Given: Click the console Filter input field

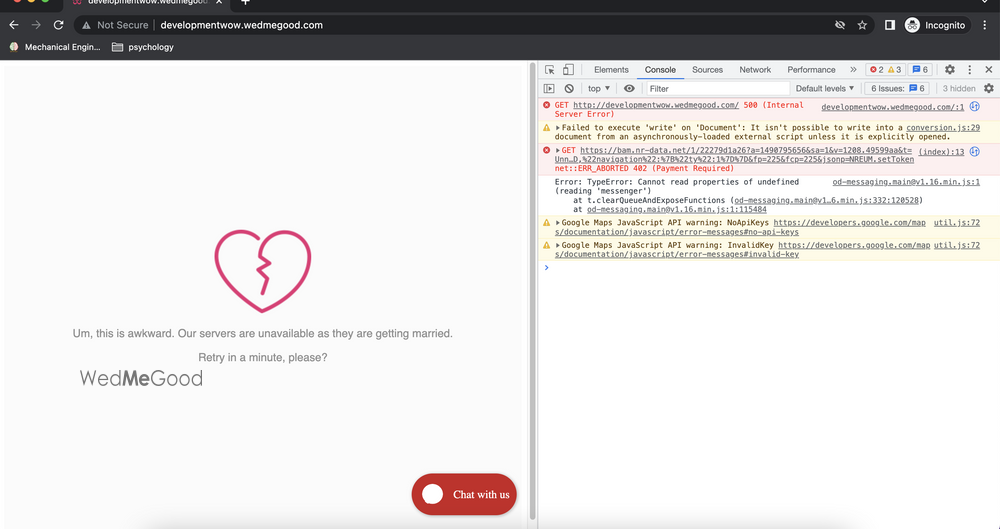Looking at the screenshot, I should (x=718, y=89).
